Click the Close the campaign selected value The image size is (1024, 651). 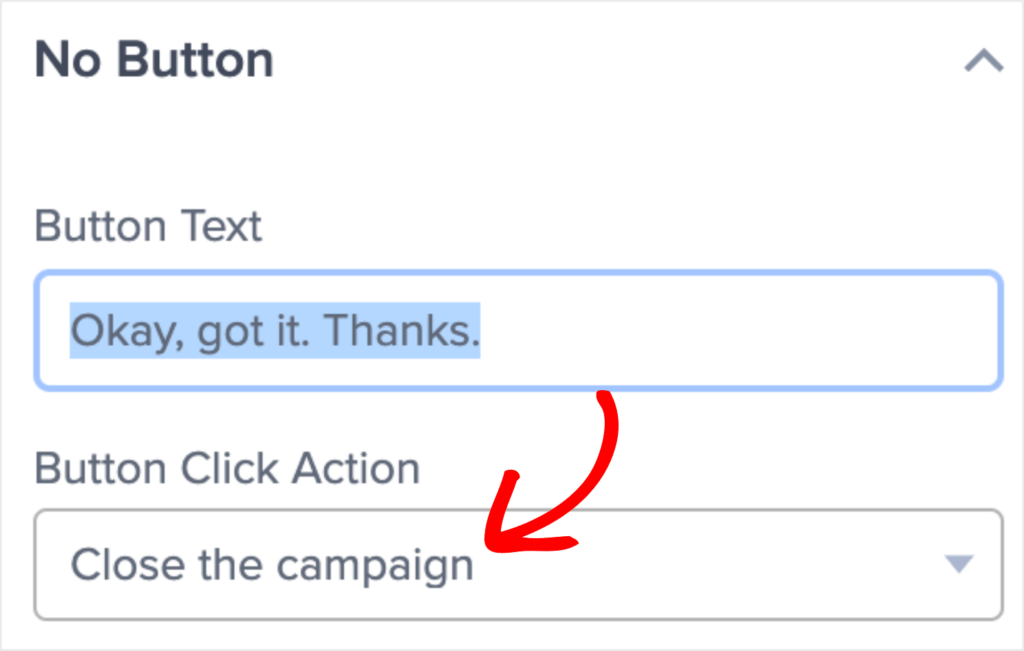point(270,565)
